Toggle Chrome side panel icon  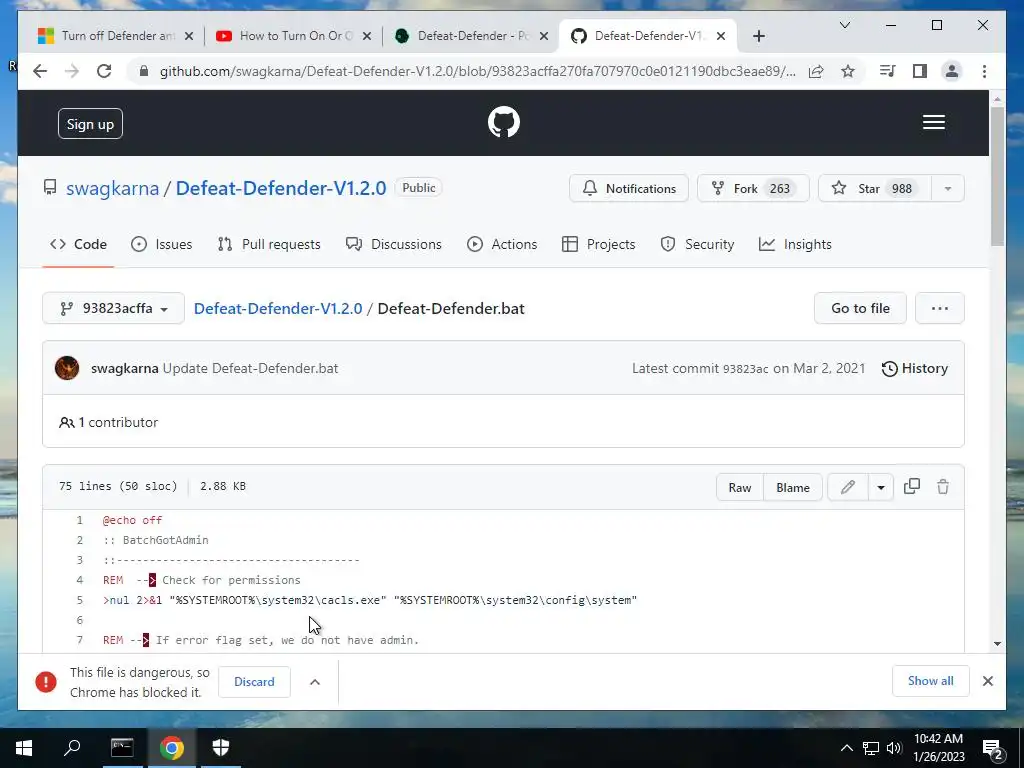(920, 71)
